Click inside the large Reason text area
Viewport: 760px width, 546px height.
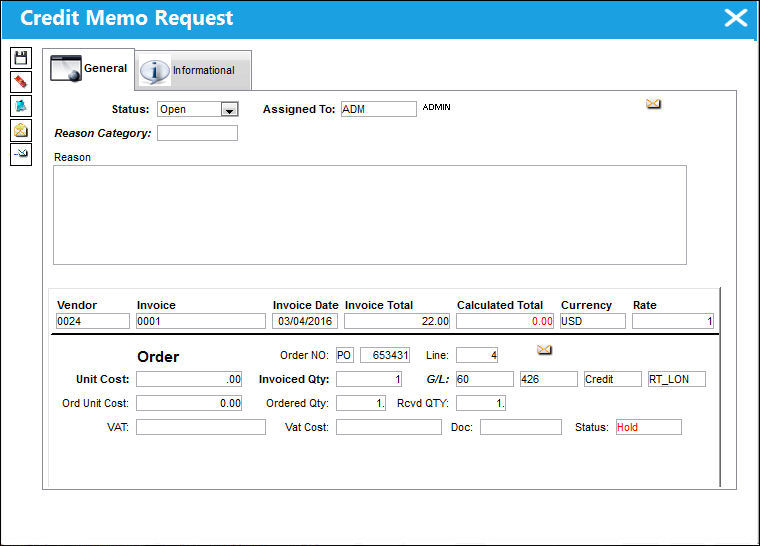point(370,215)
